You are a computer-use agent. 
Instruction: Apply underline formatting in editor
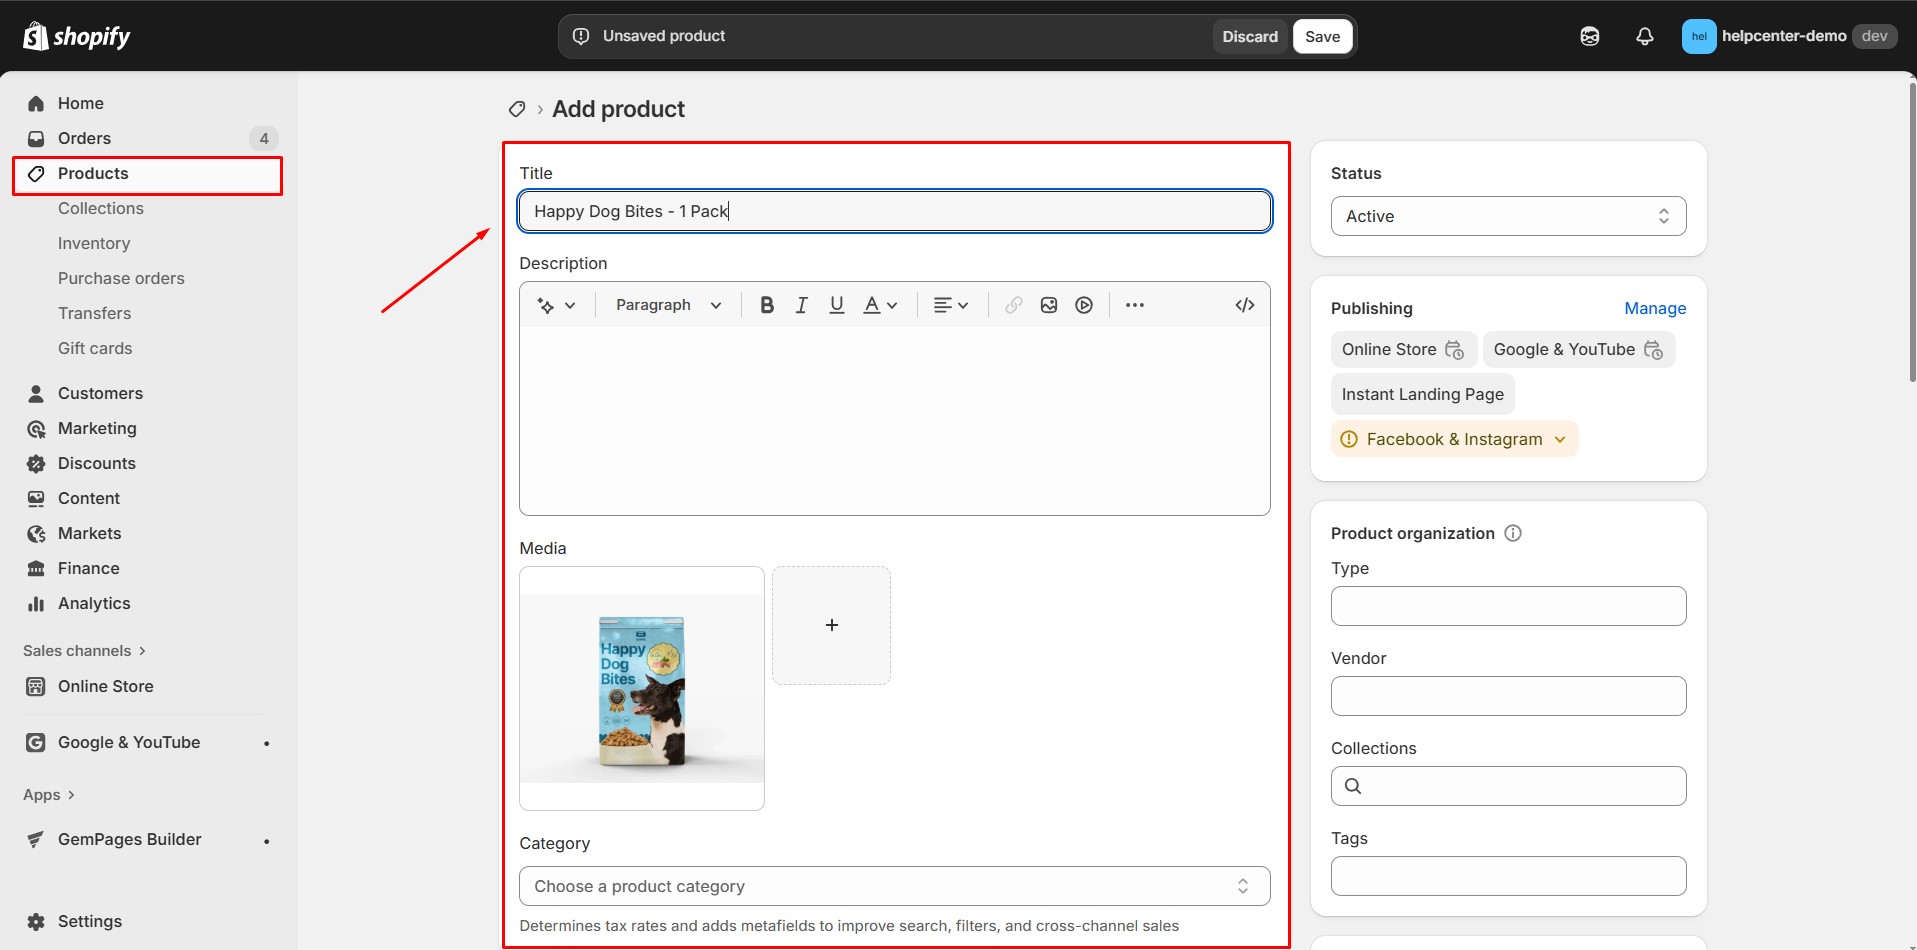click(x=837, y=305)
